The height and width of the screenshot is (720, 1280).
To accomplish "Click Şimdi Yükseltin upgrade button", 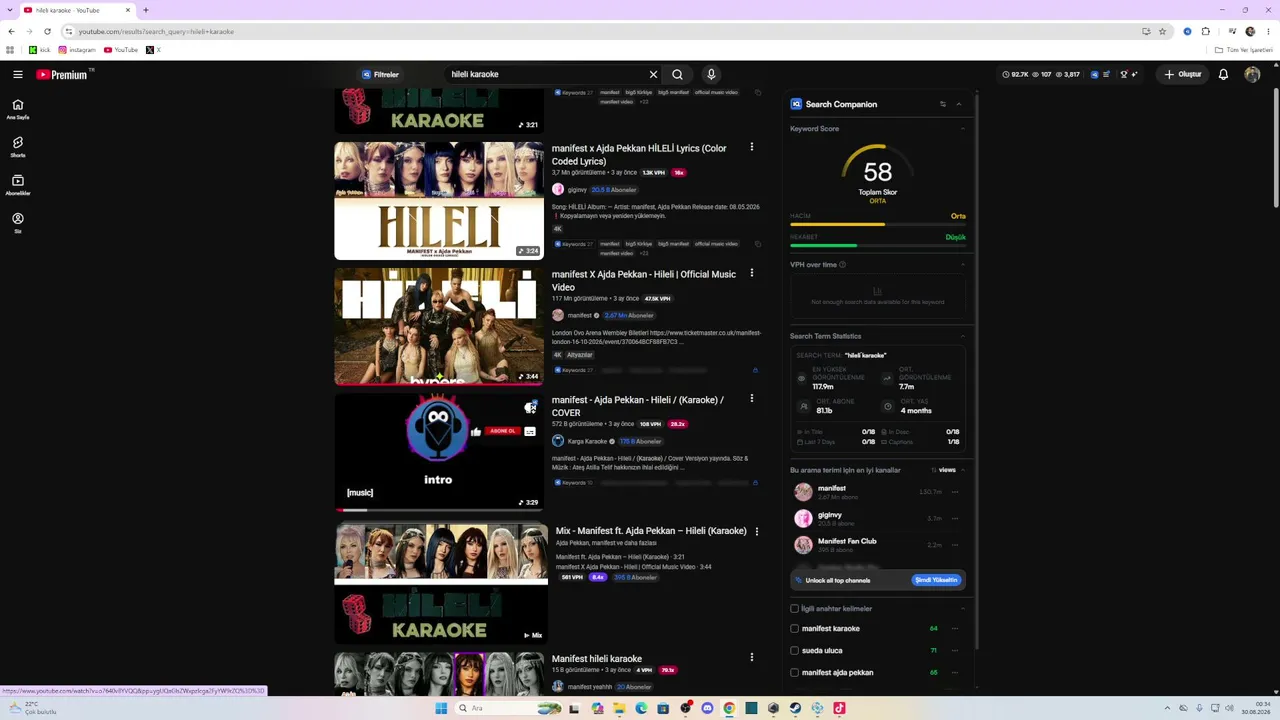I will coord(936,580).
